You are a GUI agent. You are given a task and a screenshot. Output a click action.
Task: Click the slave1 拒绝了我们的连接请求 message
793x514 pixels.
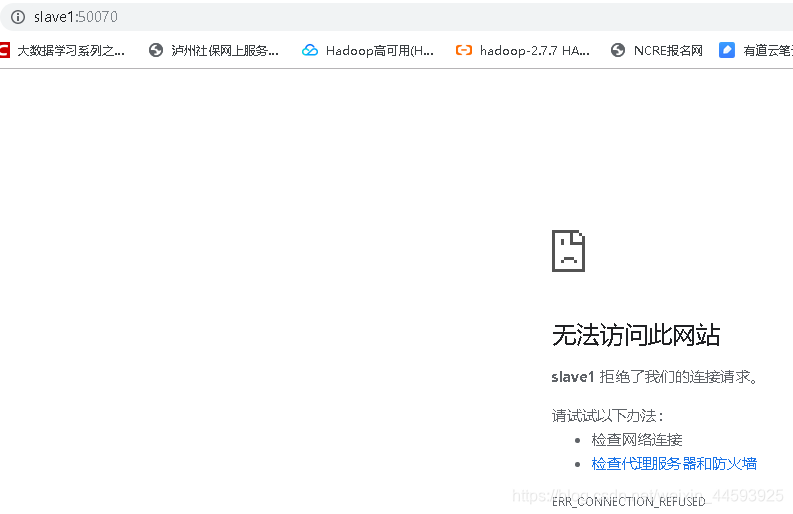click(655, 377)
